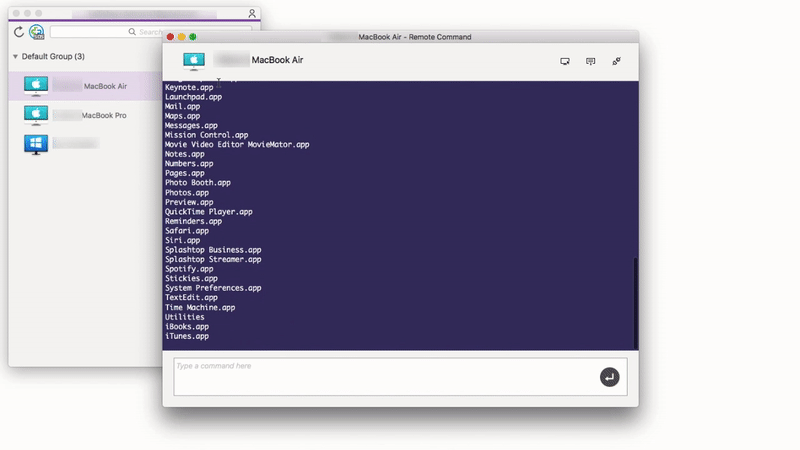The image size is (800, 450).
Task: Click the disconnect plug icon
Action: [x=616, y=61]
